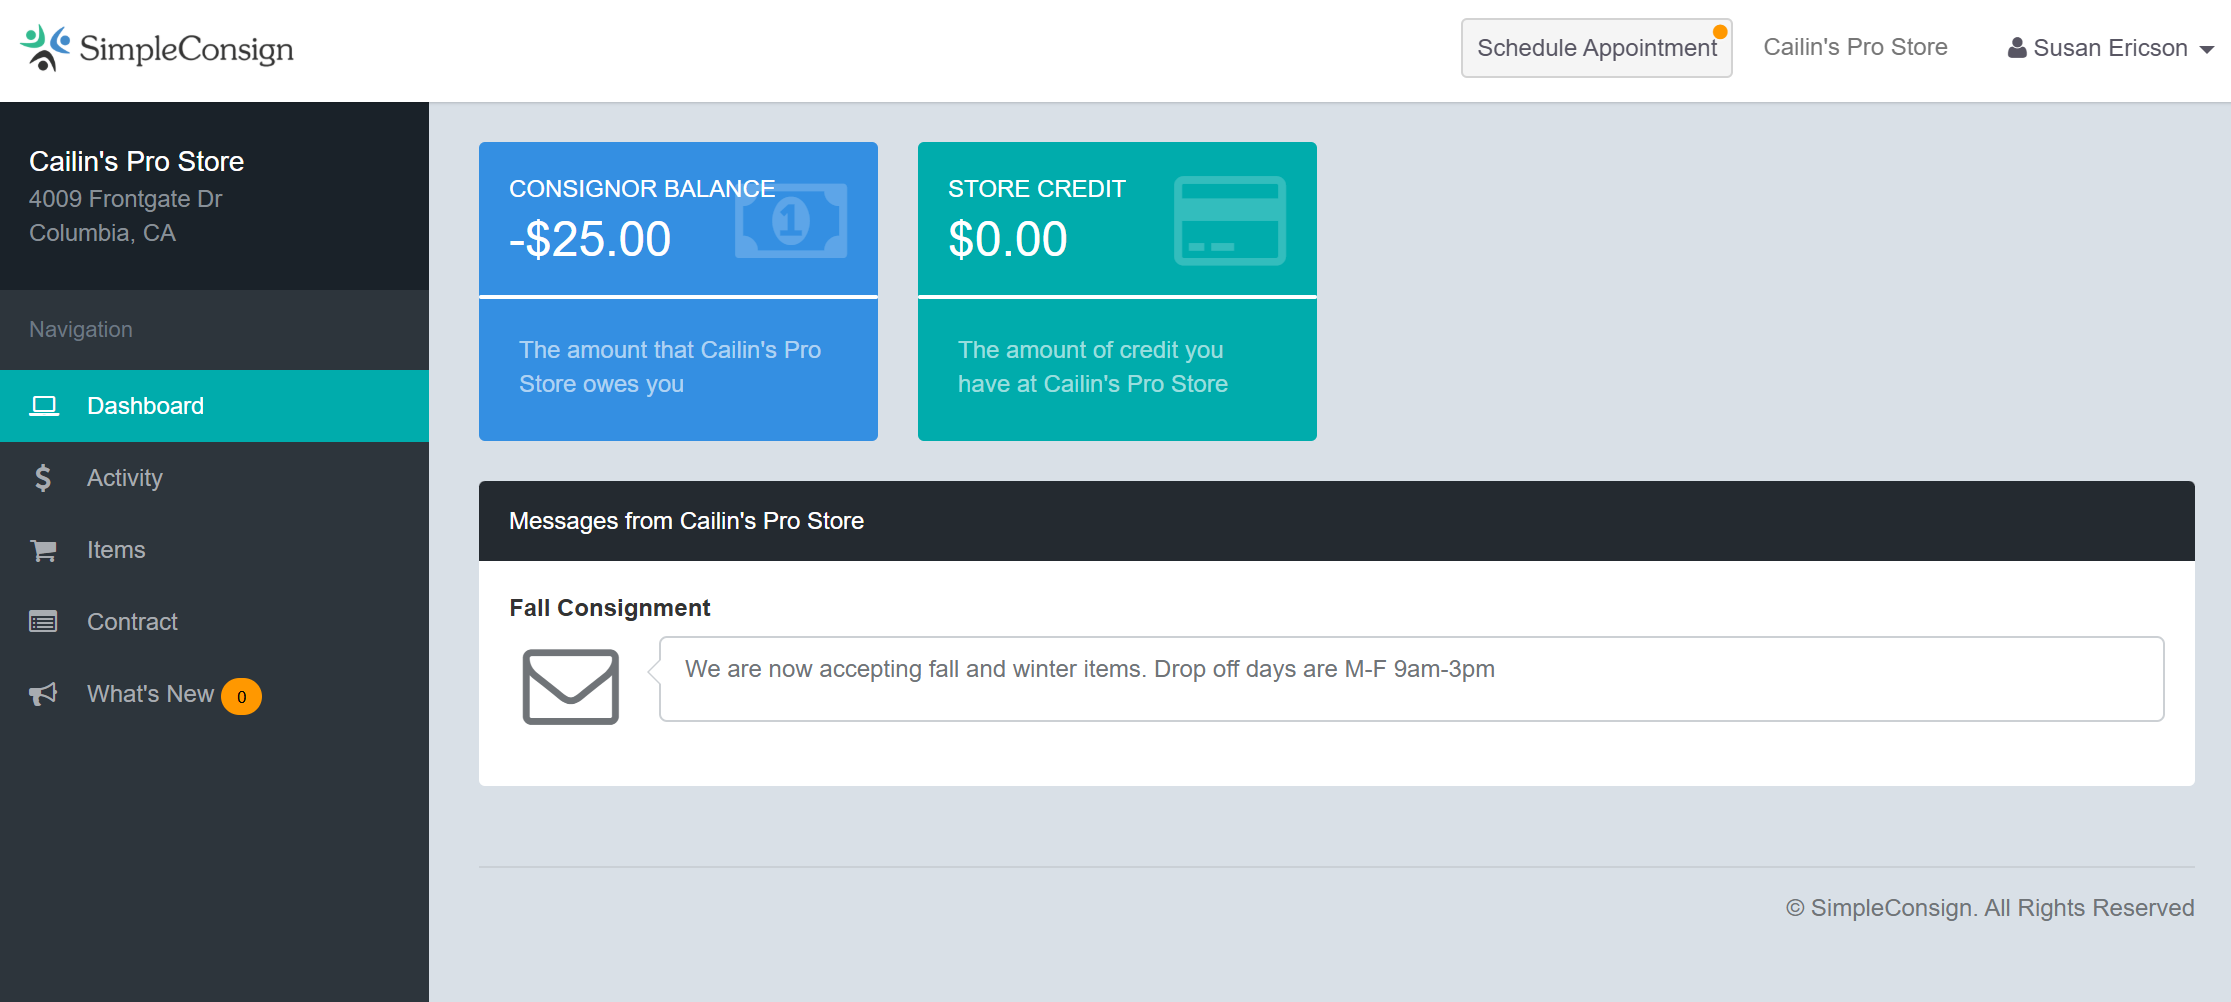Image resolution: width=2231 pixels, height=1002 pixels.
Task: Expand the Susan Ericson dropdown arrow
Action: click(2206, 49)
